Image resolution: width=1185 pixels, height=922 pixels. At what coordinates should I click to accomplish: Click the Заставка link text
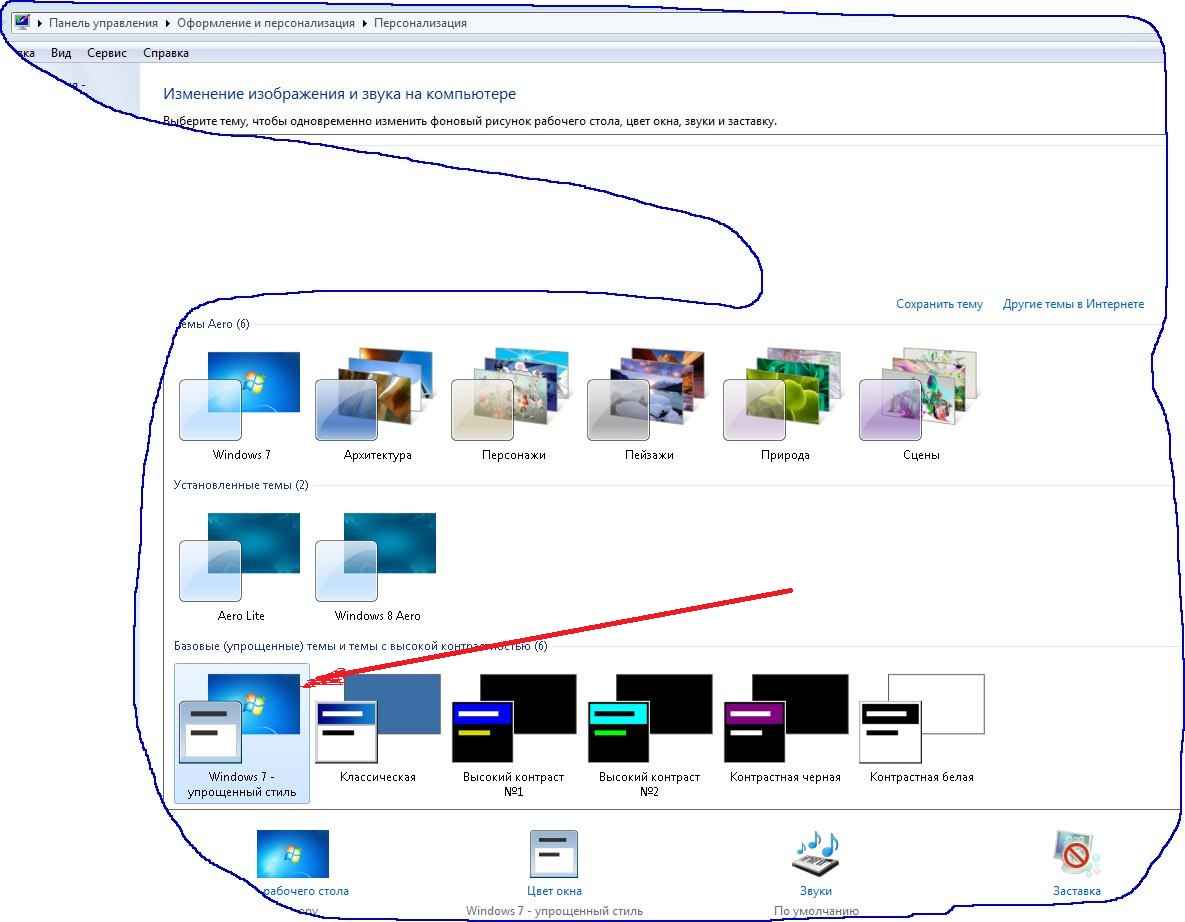click(1076, 891)
